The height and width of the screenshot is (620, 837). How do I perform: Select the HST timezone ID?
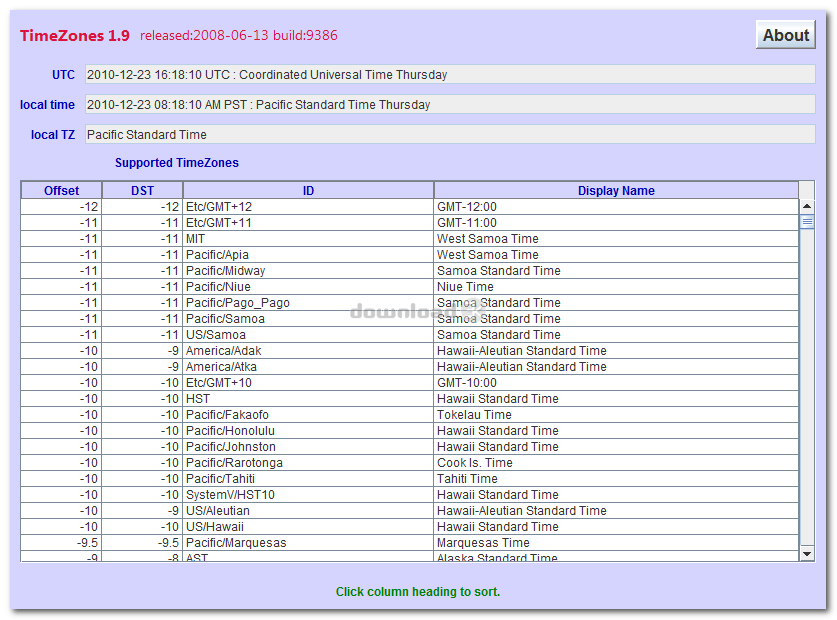tap(308, 399)
